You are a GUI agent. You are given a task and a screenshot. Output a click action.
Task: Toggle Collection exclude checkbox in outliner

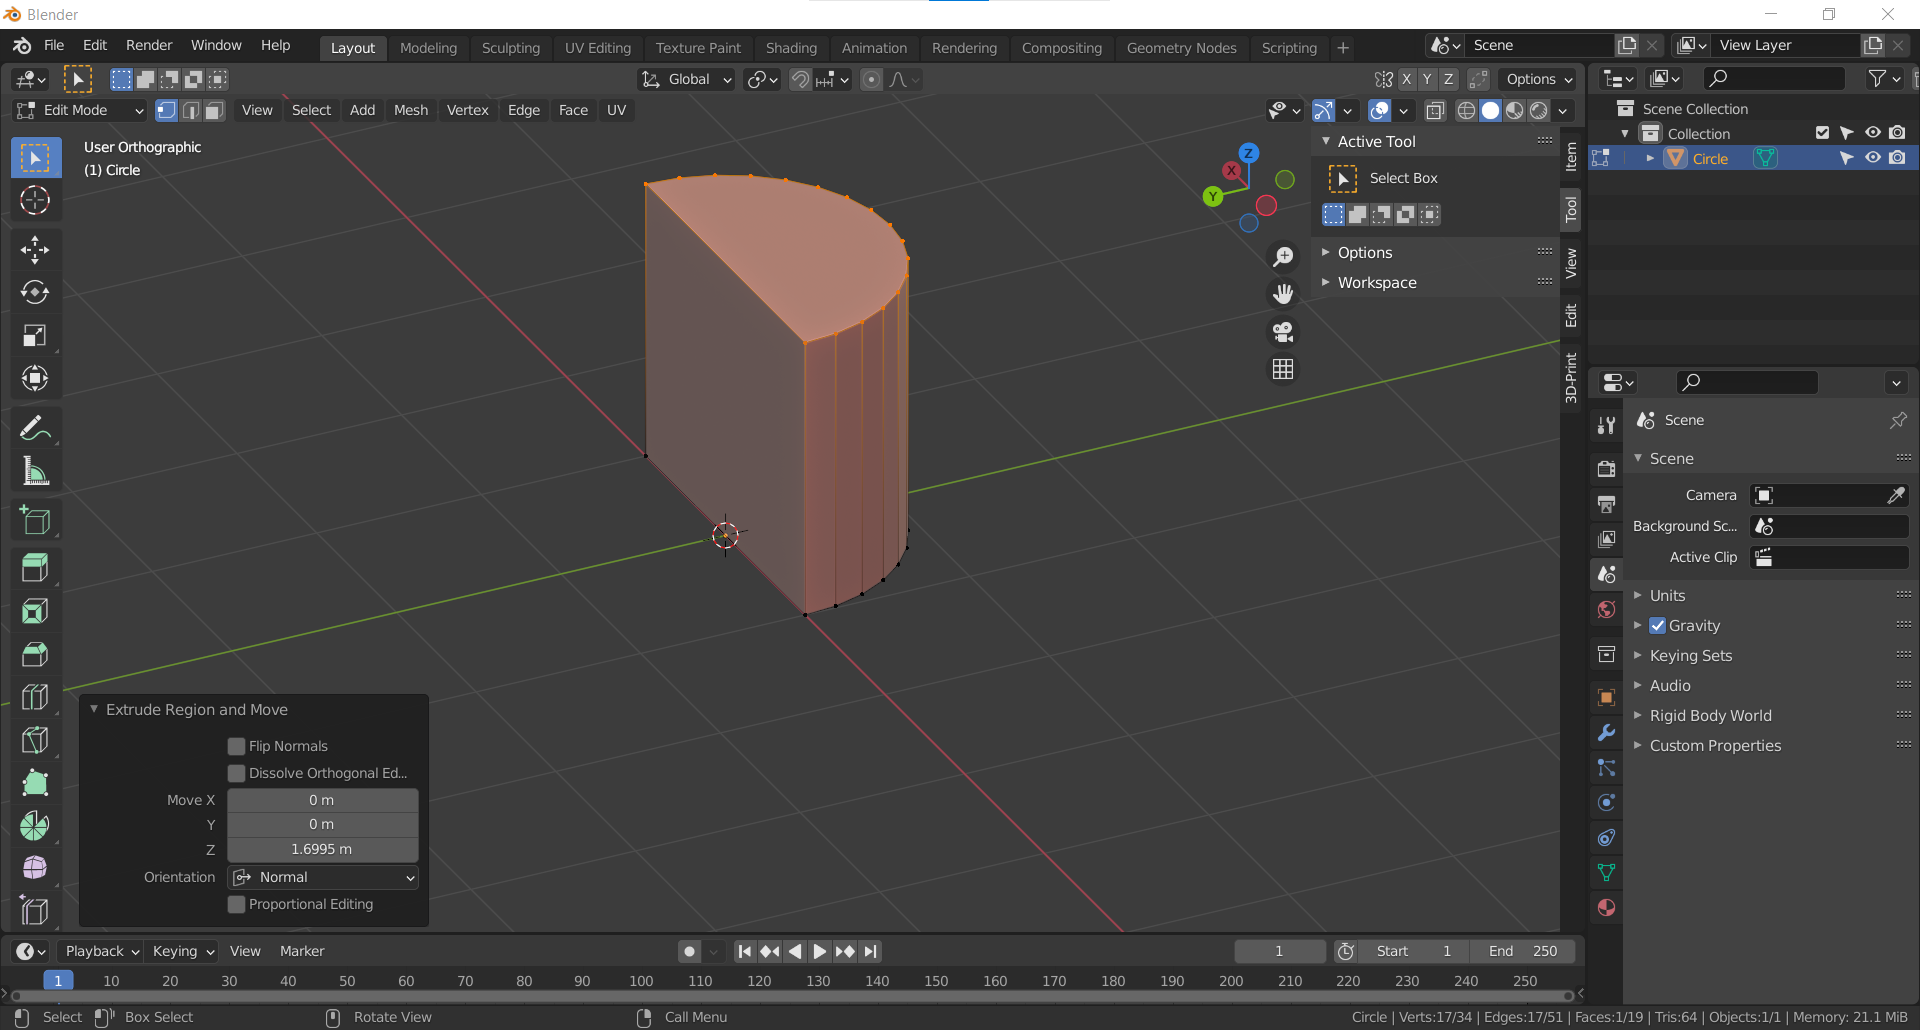1822,133
